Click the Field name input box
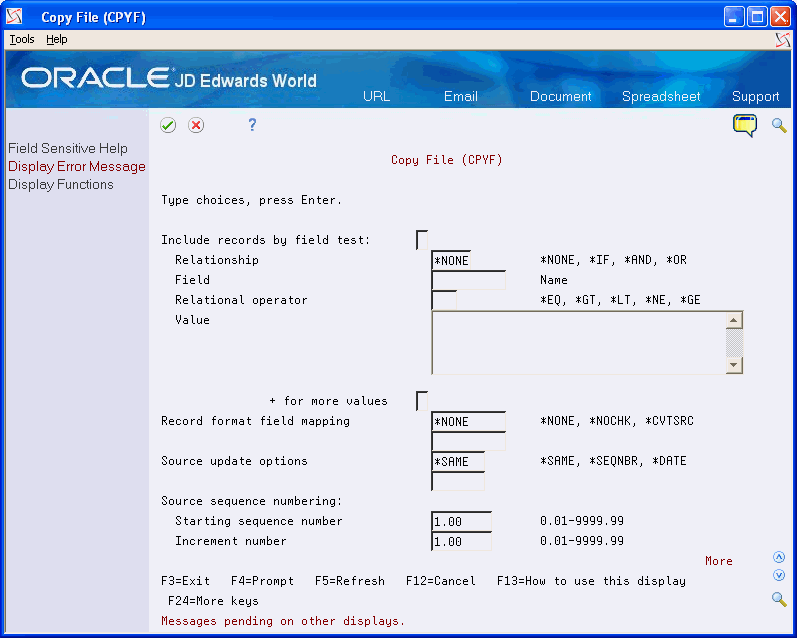The width and height of the screenshot is (797, 638). 468,280
